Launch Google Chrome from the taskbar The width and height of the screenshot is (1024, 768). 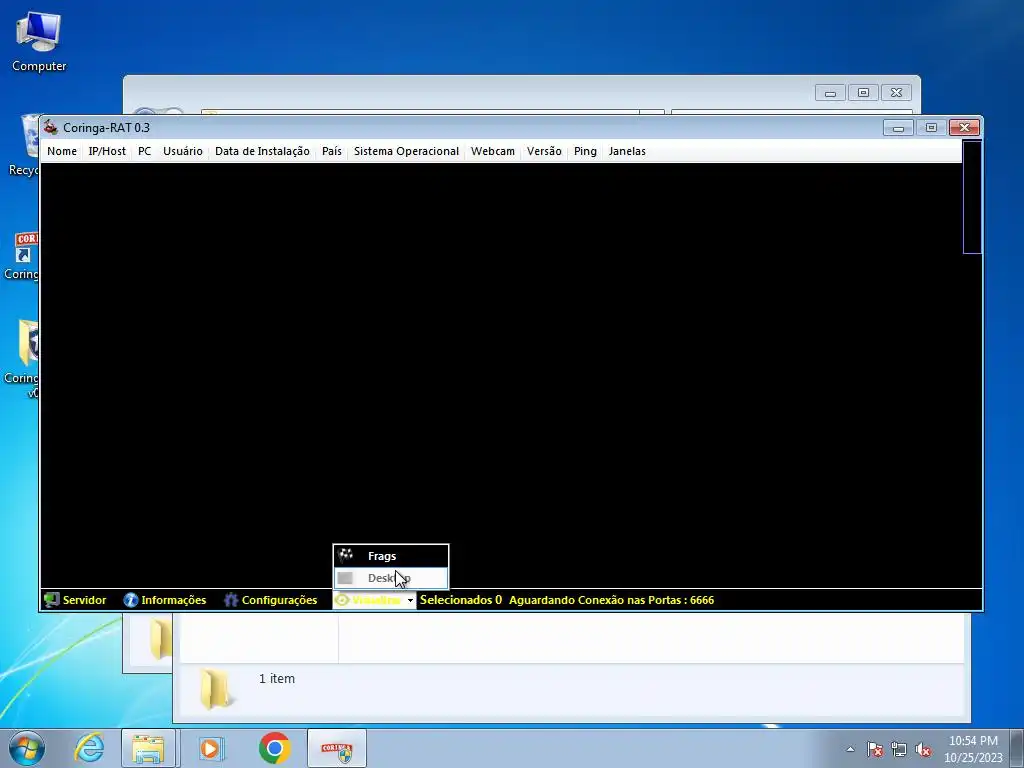click(274, 748)
